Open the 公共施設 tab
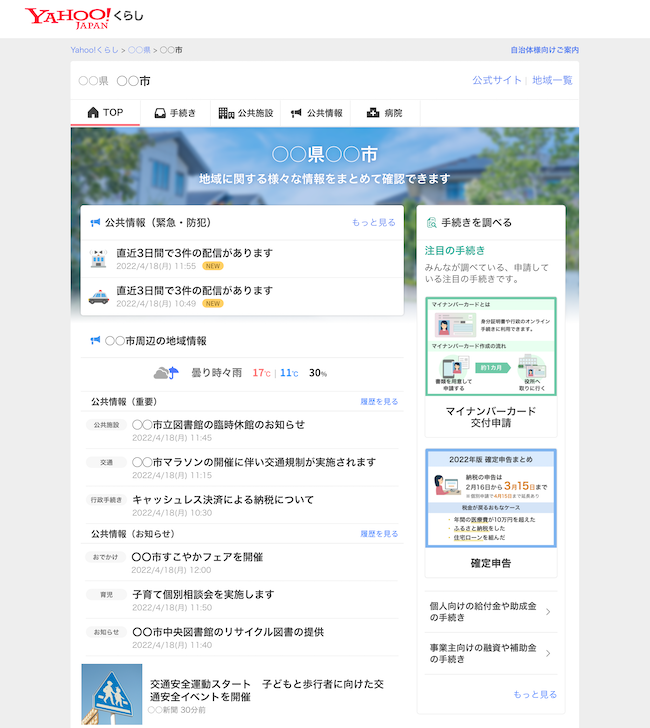This screenshot has width=650, height=728. coord(246,113)
